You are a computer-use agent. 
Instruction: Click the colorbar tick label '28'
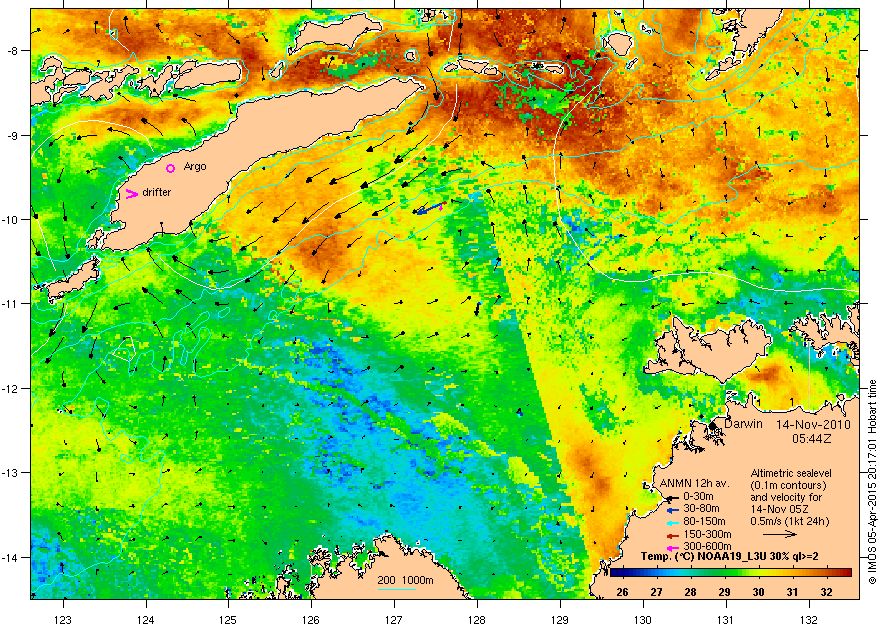690,592
